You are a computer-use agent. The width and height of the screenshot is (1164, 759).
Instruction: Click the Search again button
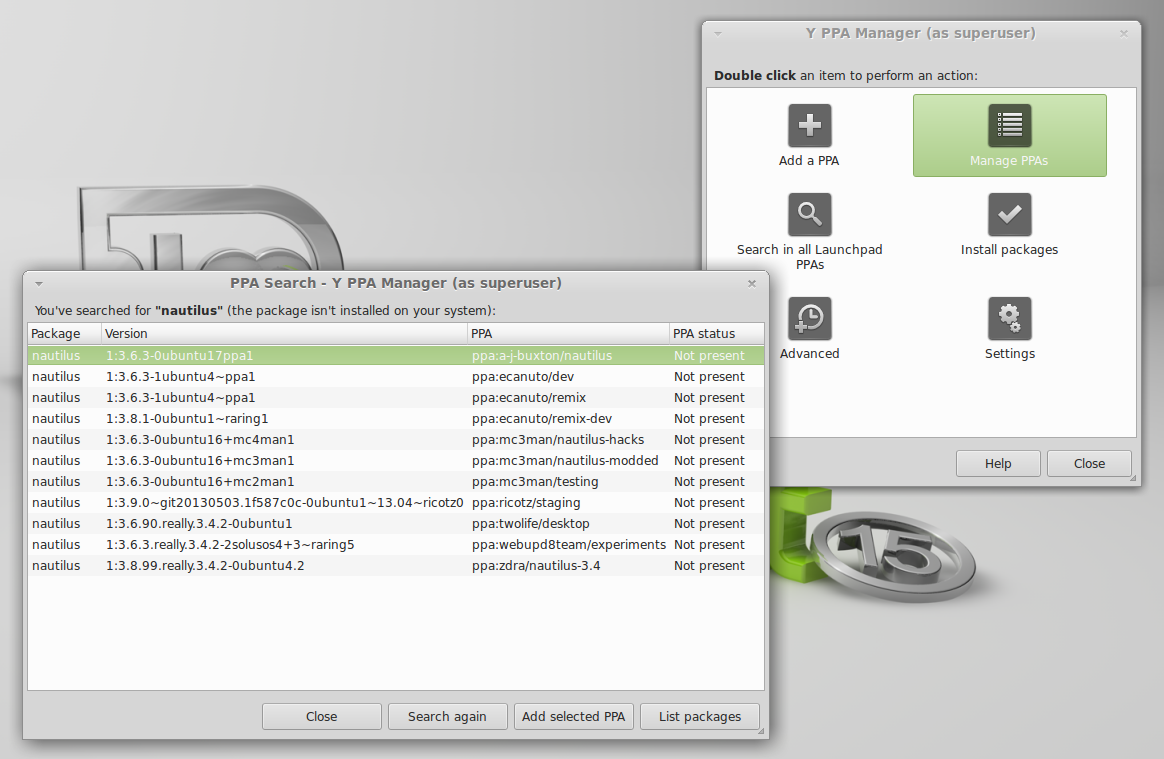pos(447,717)
